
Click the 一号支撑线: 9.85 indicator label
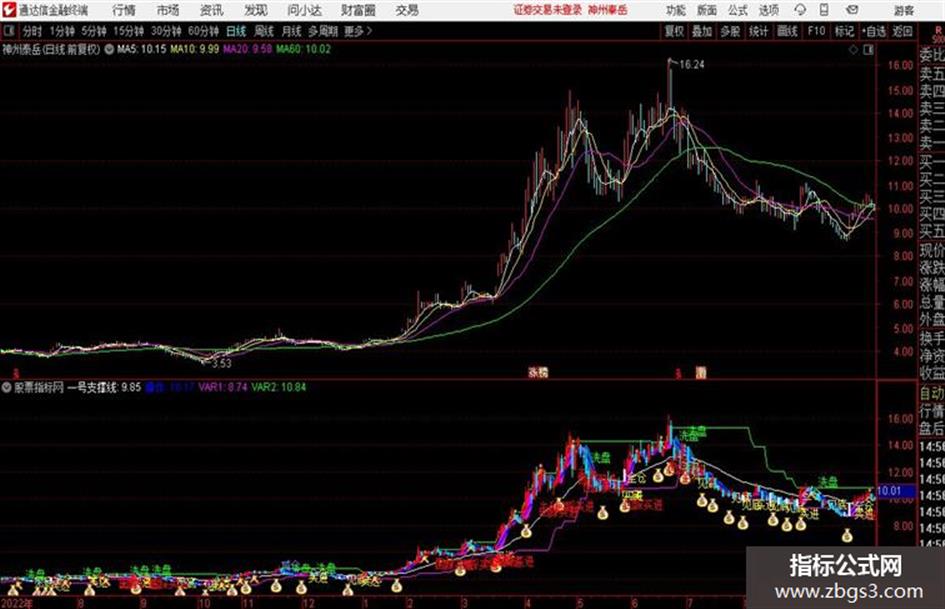pyautogui.click(x=104, y=387)
